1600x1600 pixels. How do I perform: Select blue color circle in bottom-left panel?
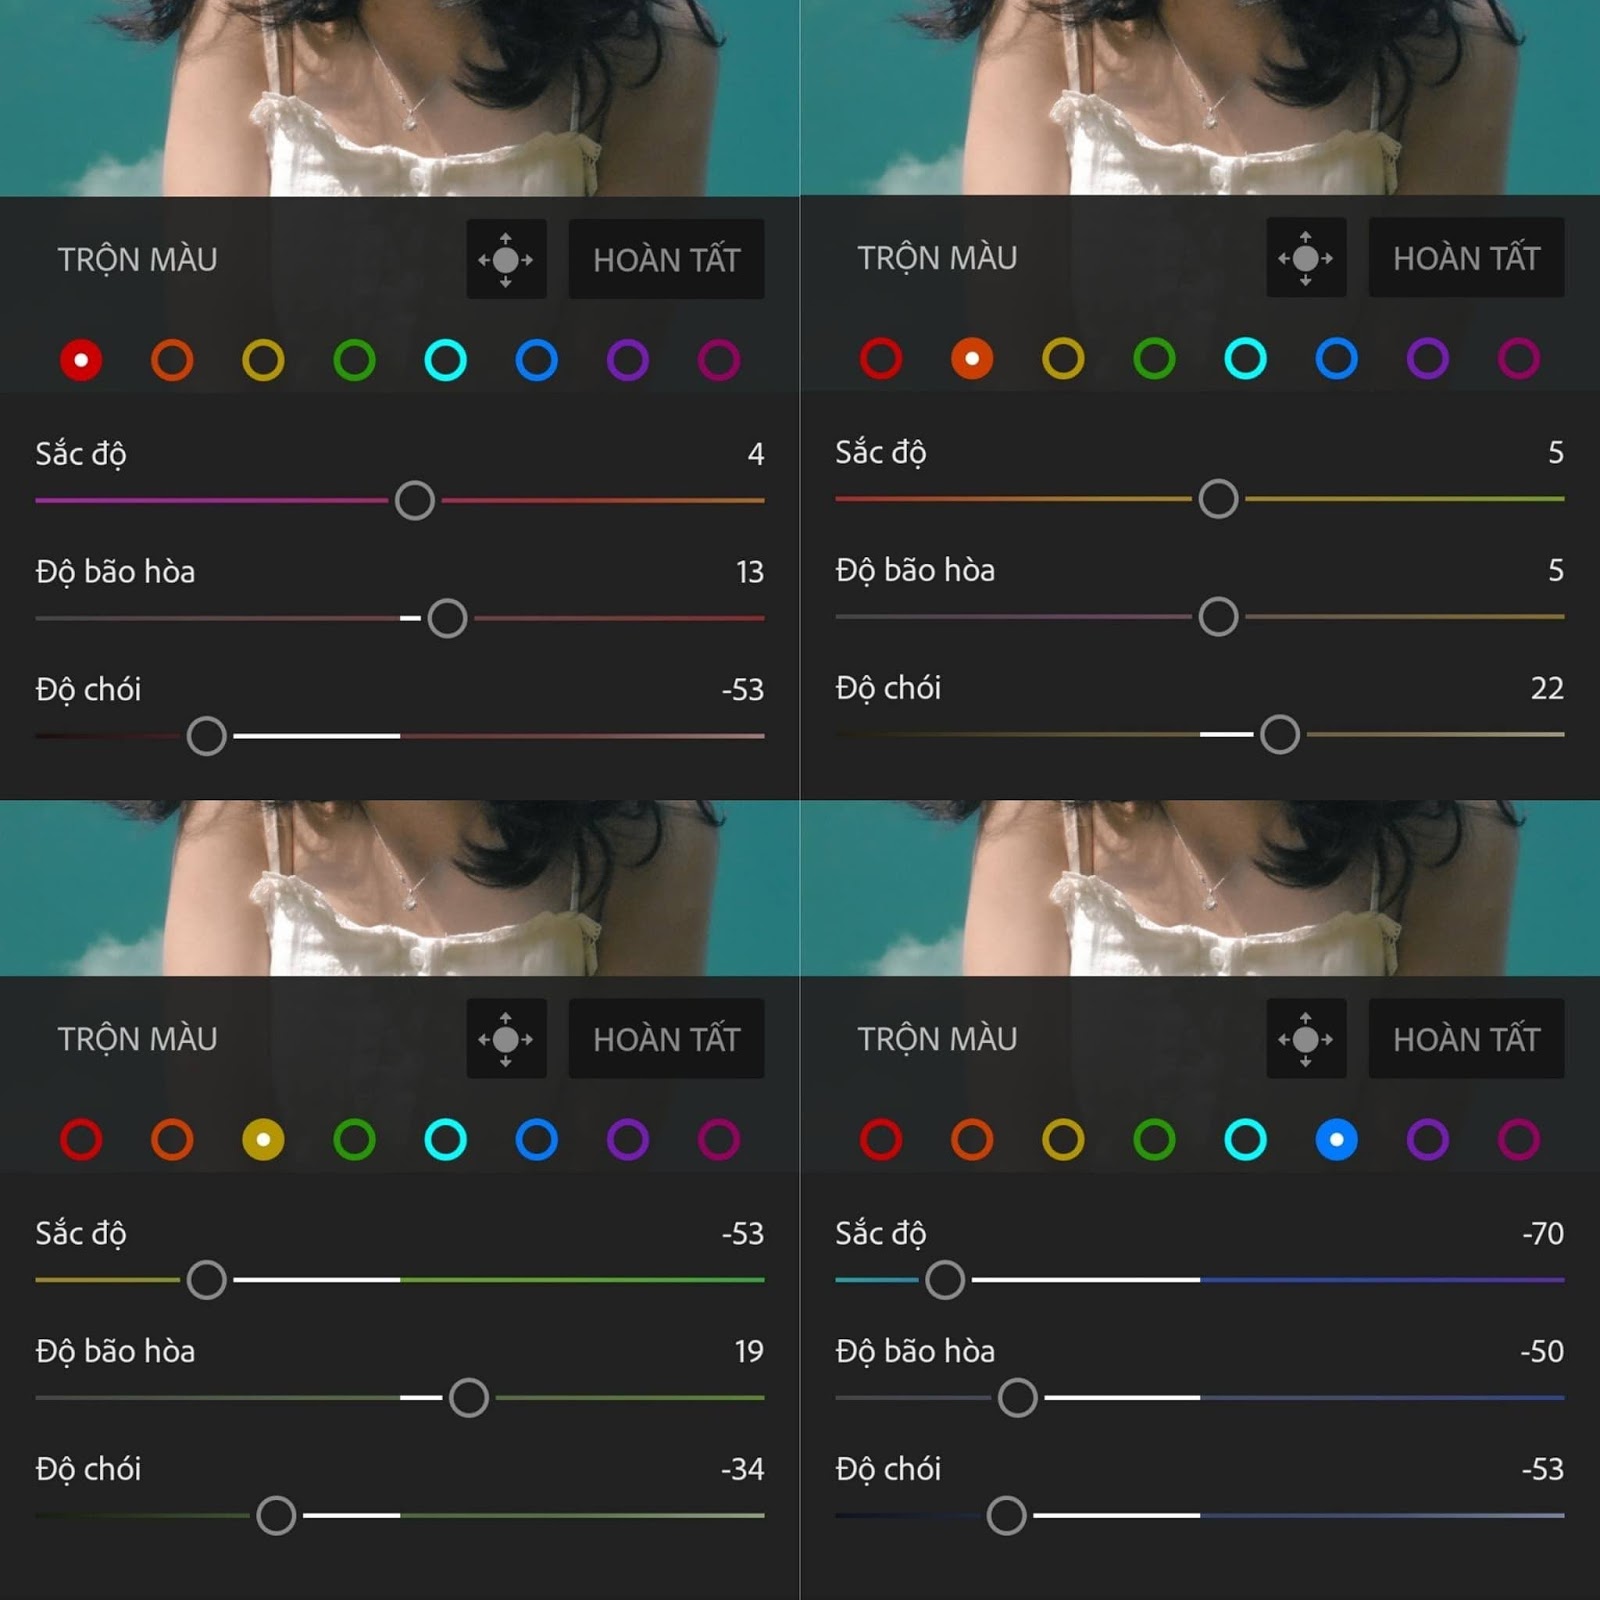tap(536, 1139)
